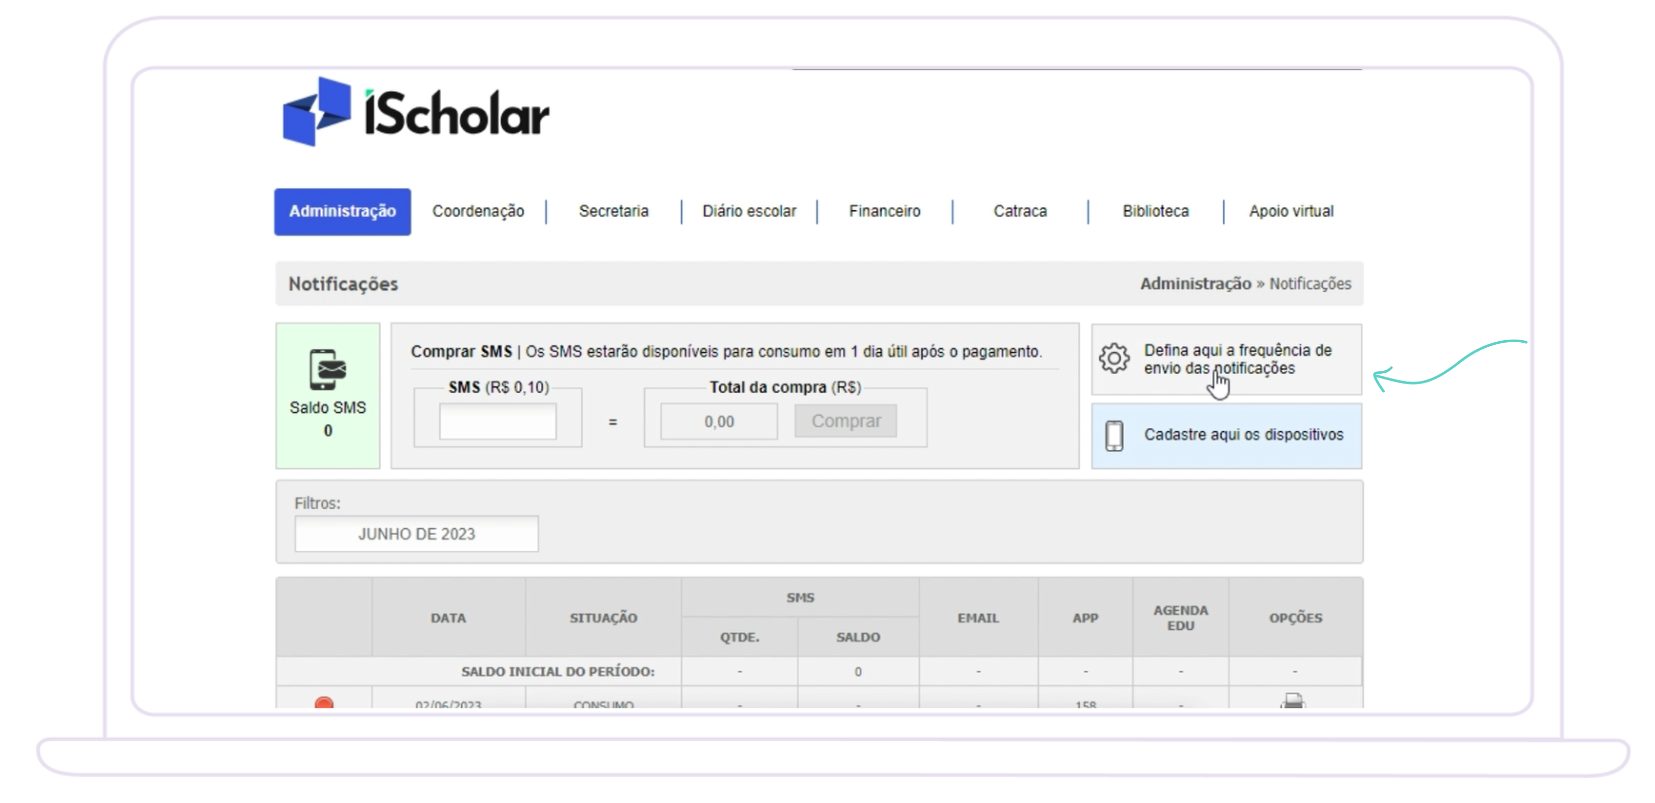Click the SMS quantity input field
1655x803 pixels.
click(x=498, y=422)
